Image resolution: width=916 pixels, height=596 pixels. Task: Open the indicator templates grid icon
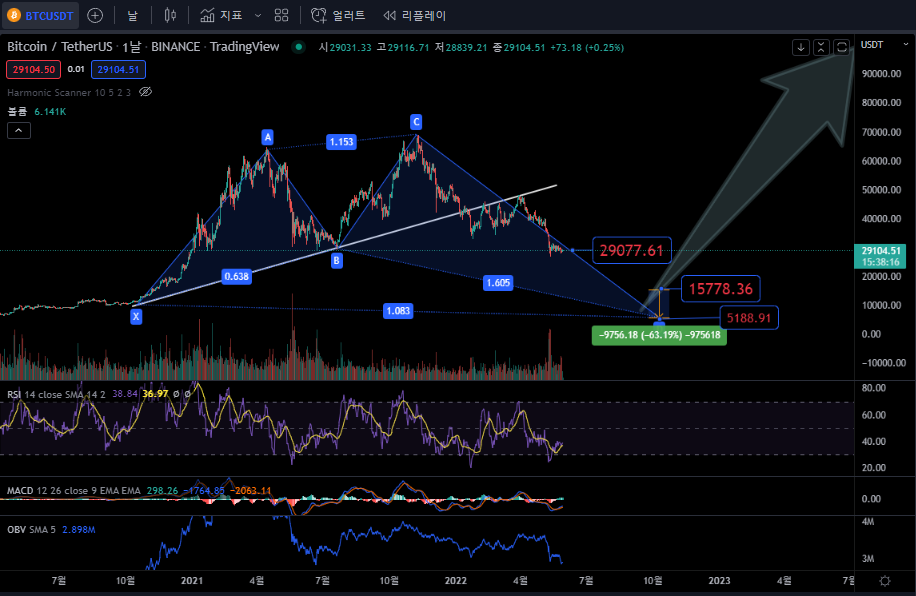(x=282, y=15)
